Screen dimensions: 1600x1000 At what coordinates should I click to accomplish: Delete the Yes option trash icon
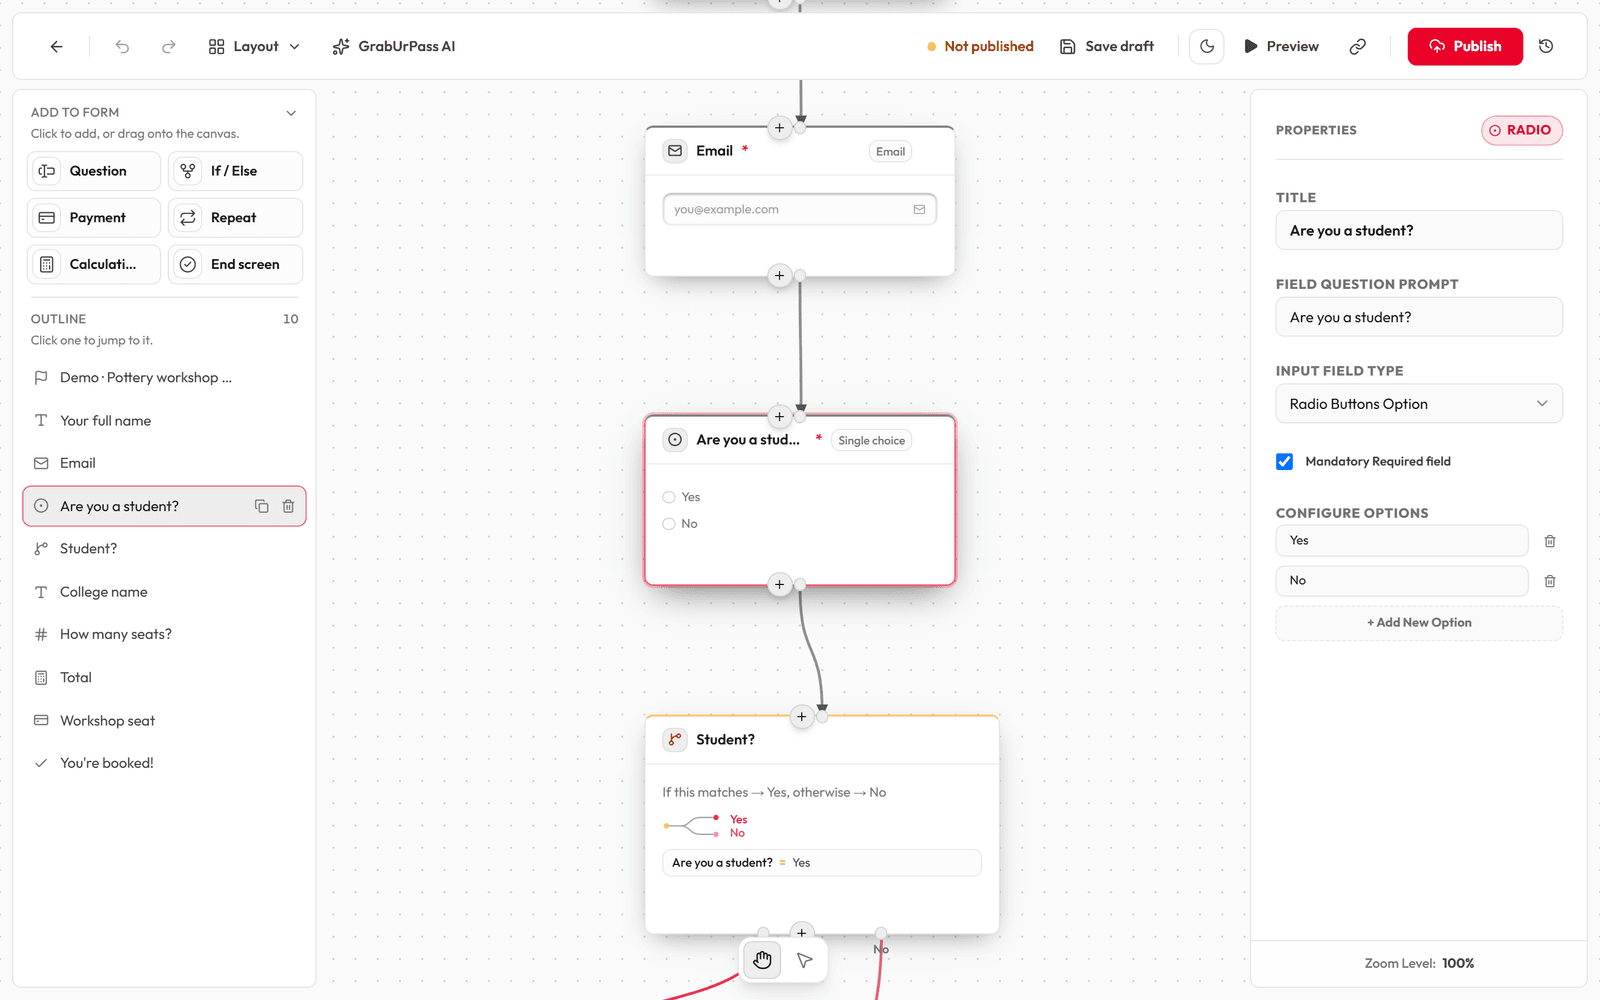[1550, 541]
